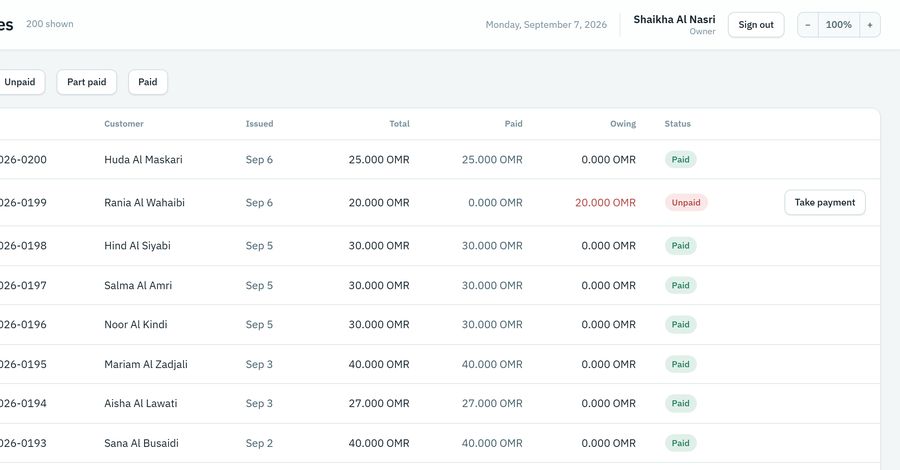900x470 pixels.
Task: Click the Issued column header
Action: tap(259, 124)
